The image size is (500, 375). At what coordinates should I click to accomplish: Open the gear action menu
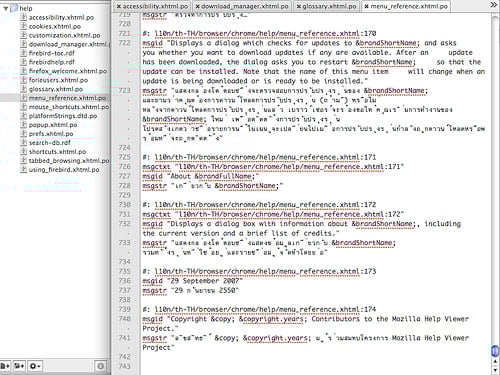point(35,366)
